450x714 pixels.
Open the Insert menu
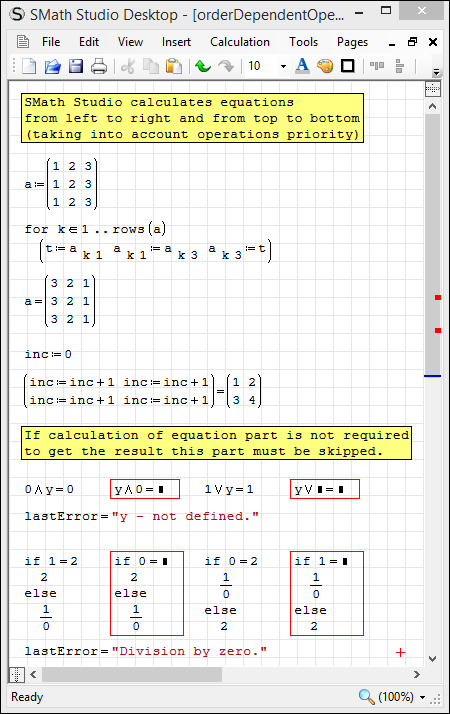176,42
